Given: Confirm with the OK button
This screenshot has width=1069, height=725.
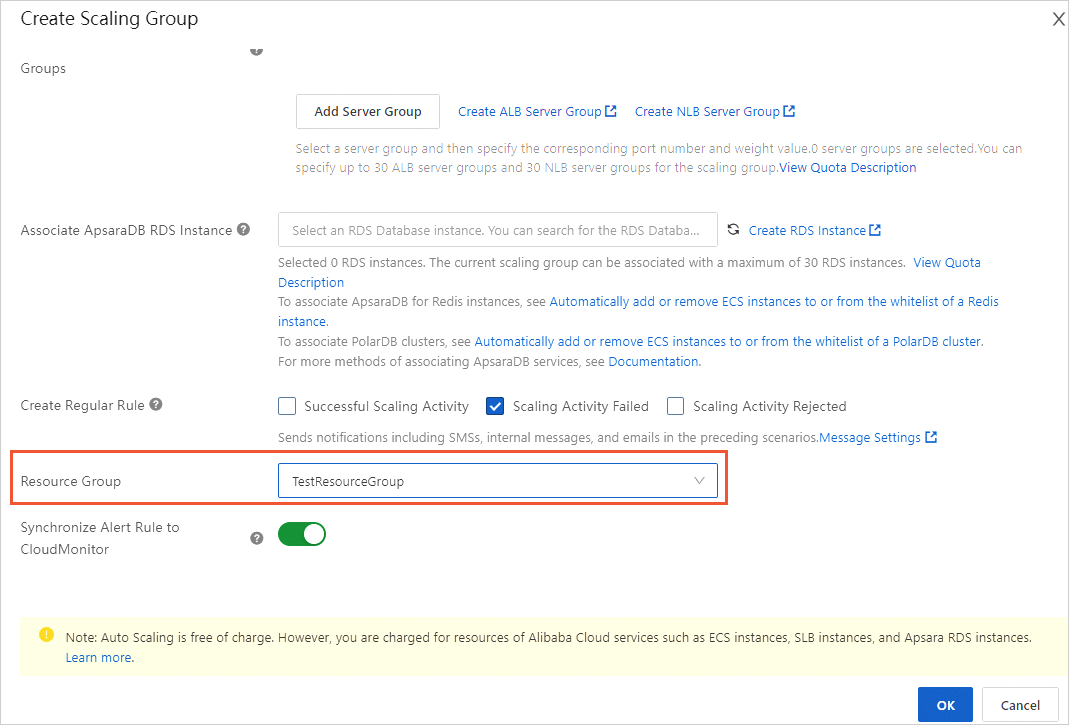Looking at the screenshot, I should [945, 705].
